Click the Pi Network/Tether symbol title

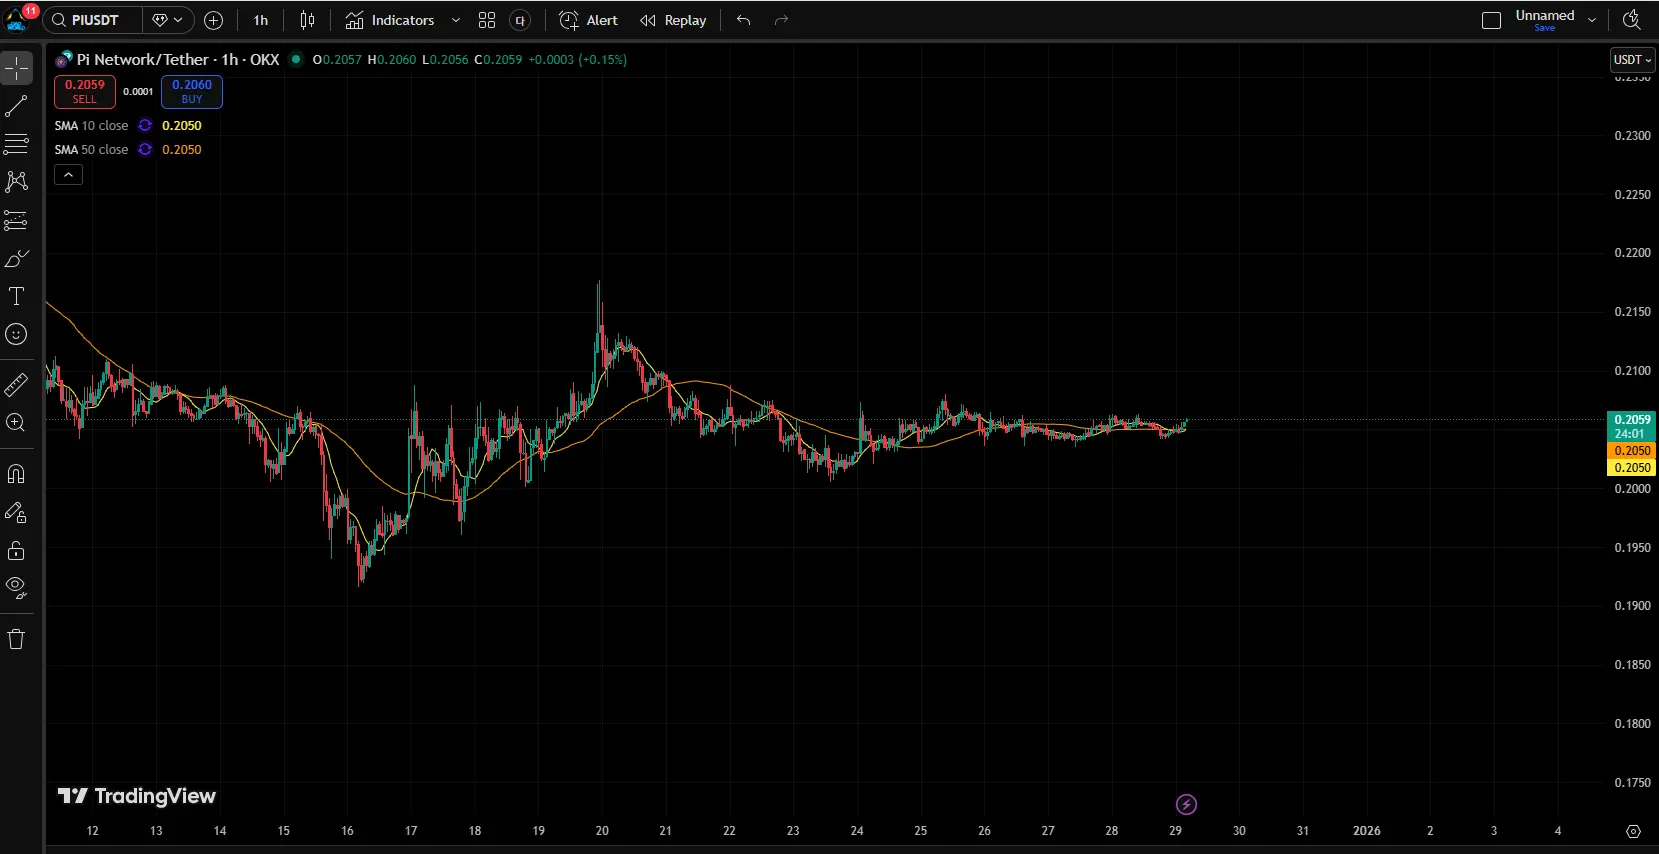pos(178,59)
